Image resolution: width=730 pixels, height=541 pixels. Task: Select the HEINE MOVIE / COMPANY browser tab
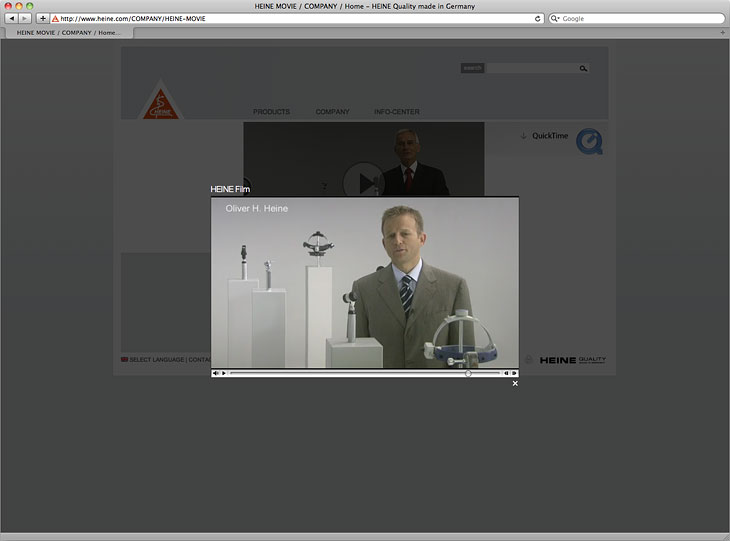pos(68,33)
